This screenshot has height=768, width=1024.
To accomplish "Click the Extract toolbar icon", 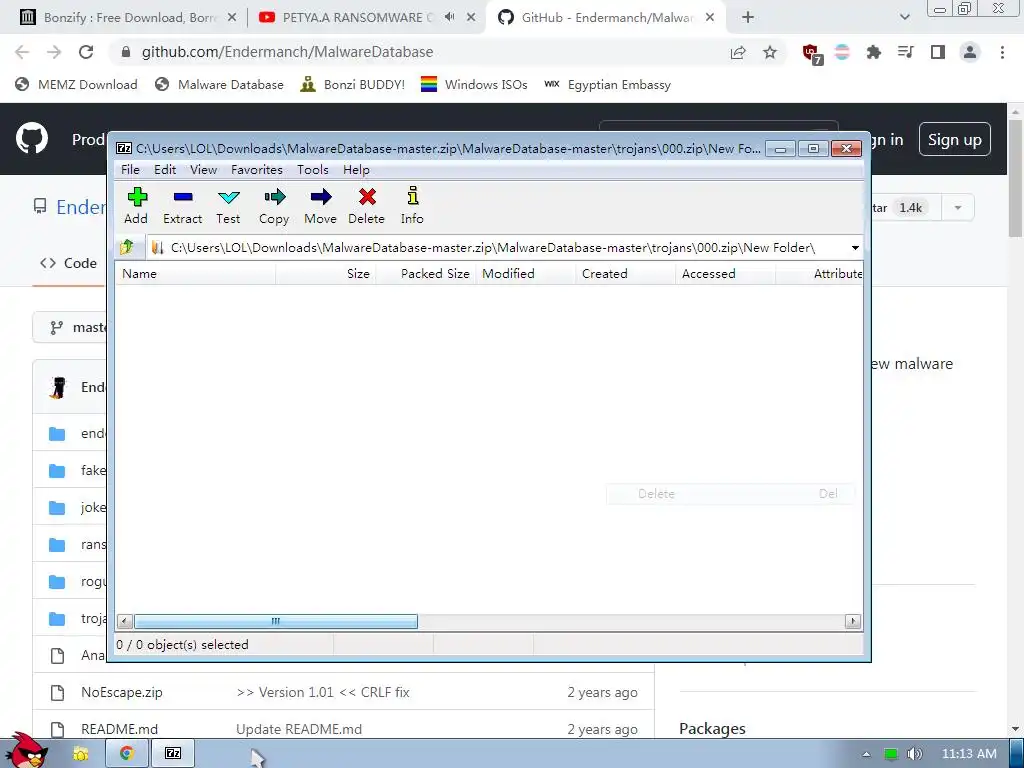I will [182, 206].
